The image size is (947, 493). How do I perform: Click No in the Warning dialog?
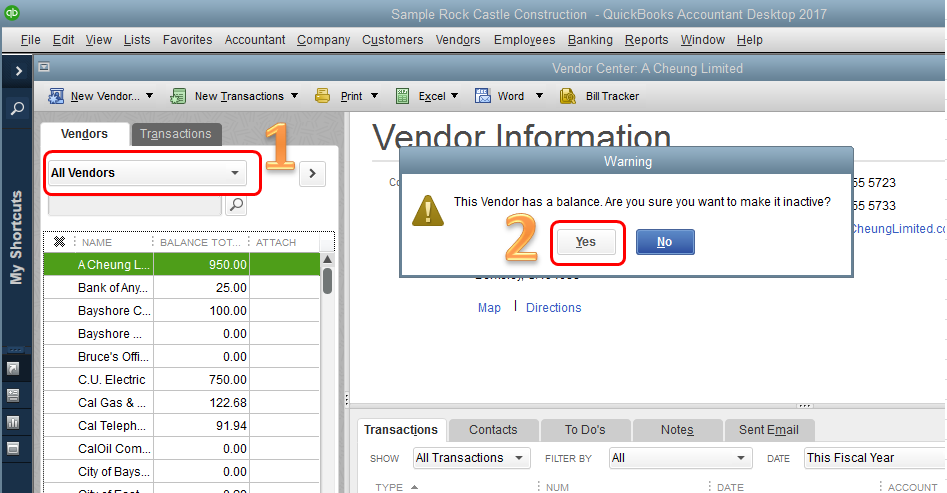point(665,242)
